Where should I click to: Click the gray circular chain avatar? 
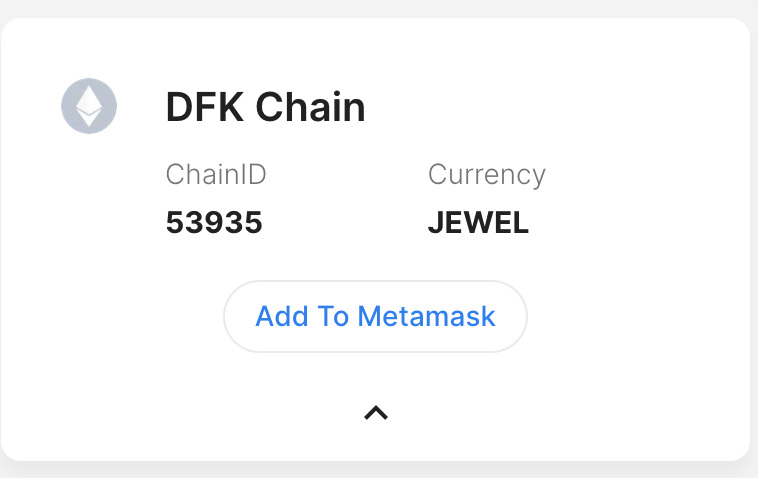[89, 106]
